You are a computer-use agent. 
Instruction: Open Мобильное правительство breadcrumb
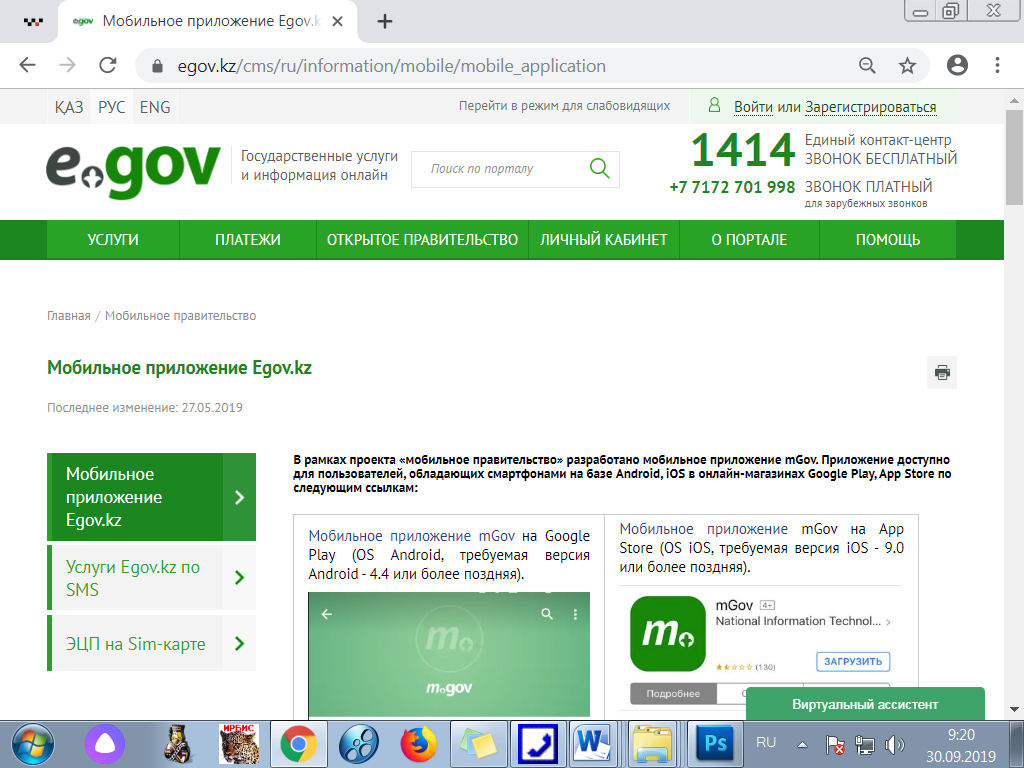(x=180, y=315)
